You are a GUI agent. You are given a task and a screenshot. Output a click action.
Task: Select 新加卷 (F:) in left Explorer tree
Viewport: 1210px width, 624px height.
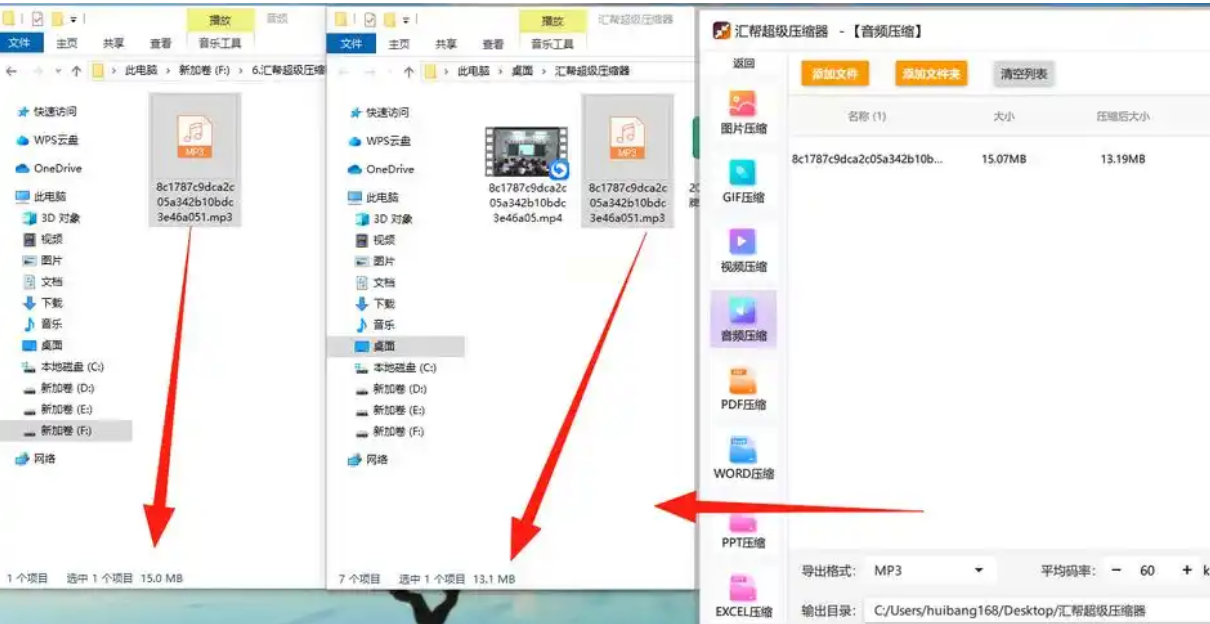tap(65, 430)
